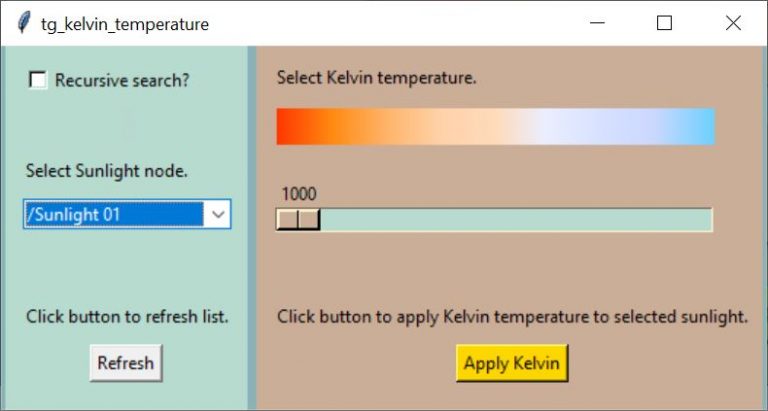Click the 'Recursive search?' label text
This screenshot has width=768, height=411.
click(122, 80)
